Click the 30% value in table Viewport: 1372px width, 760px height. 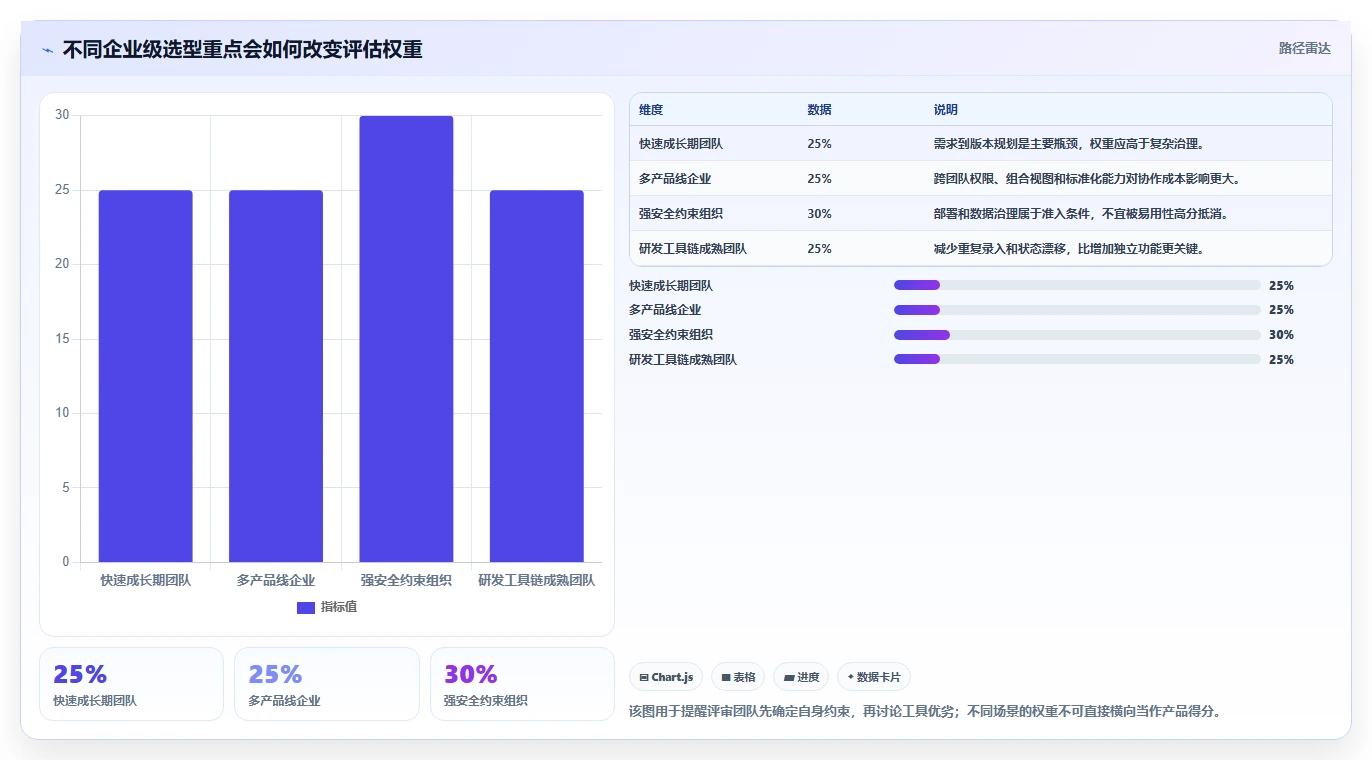(x=819, y=214)
